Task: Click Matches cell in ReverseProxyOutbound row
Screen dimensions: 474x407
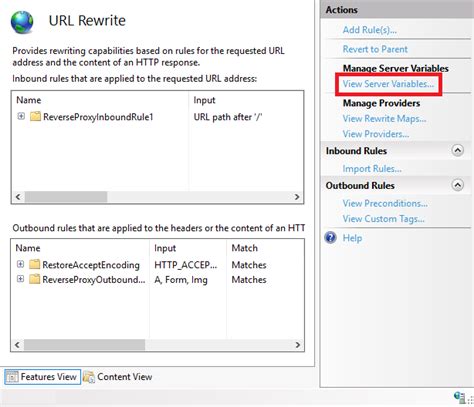Action: point(249,280)
